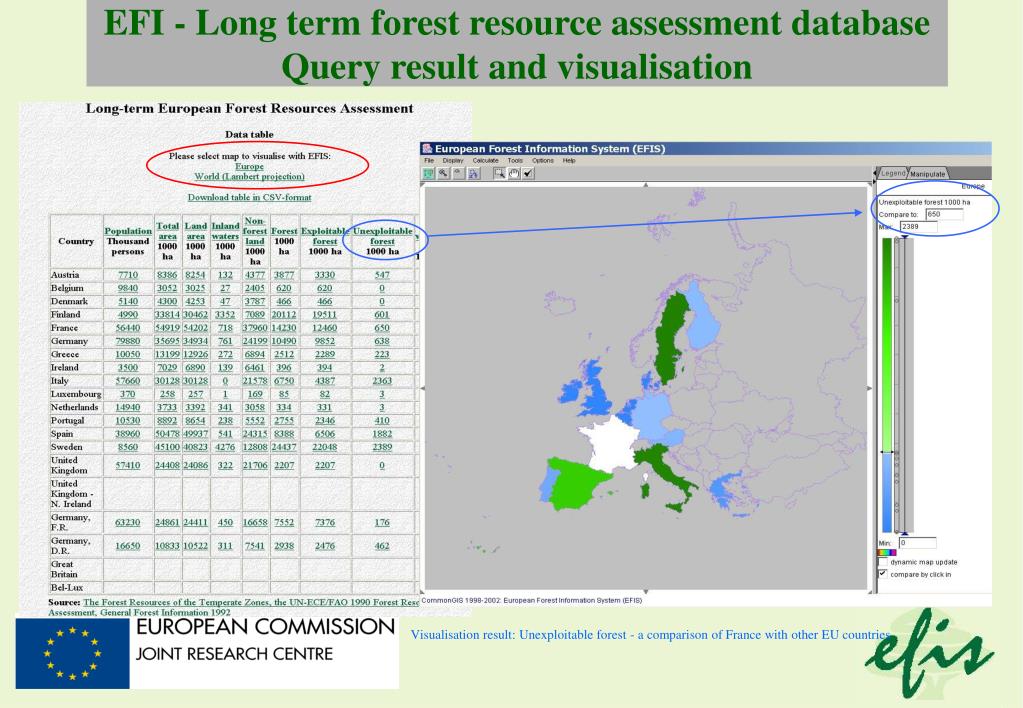Click the Country cell 'Denmark'
Image resolution: width=1023 pixels, height=708 pixels.
click(70, 301)
